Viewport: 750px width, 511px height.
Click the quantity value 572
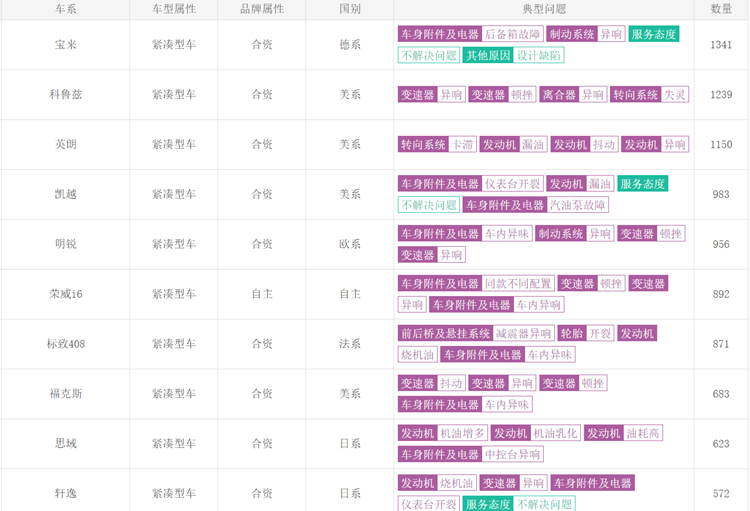pos(721,493)
